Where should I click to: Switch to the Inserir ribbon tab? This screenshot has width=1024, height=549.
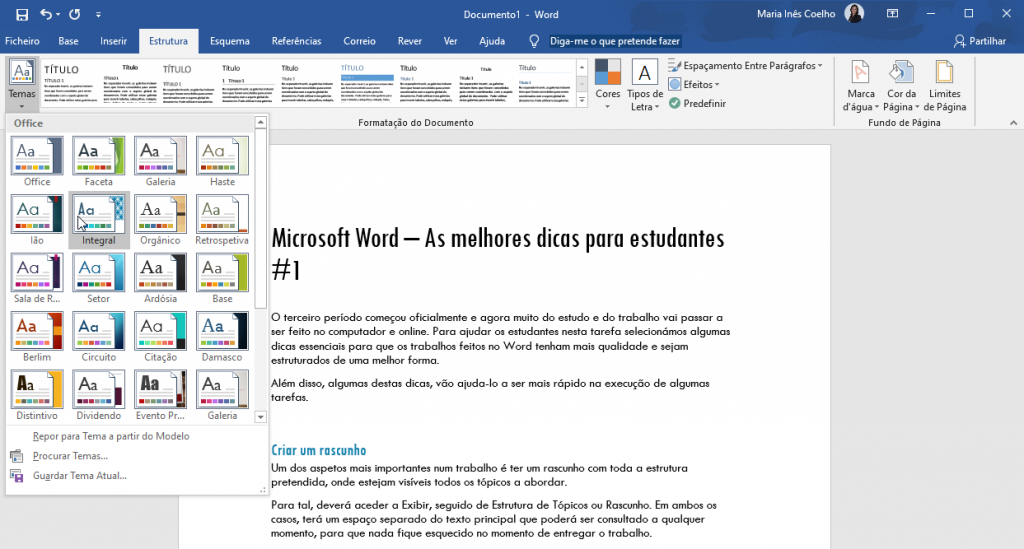(113, 41)
